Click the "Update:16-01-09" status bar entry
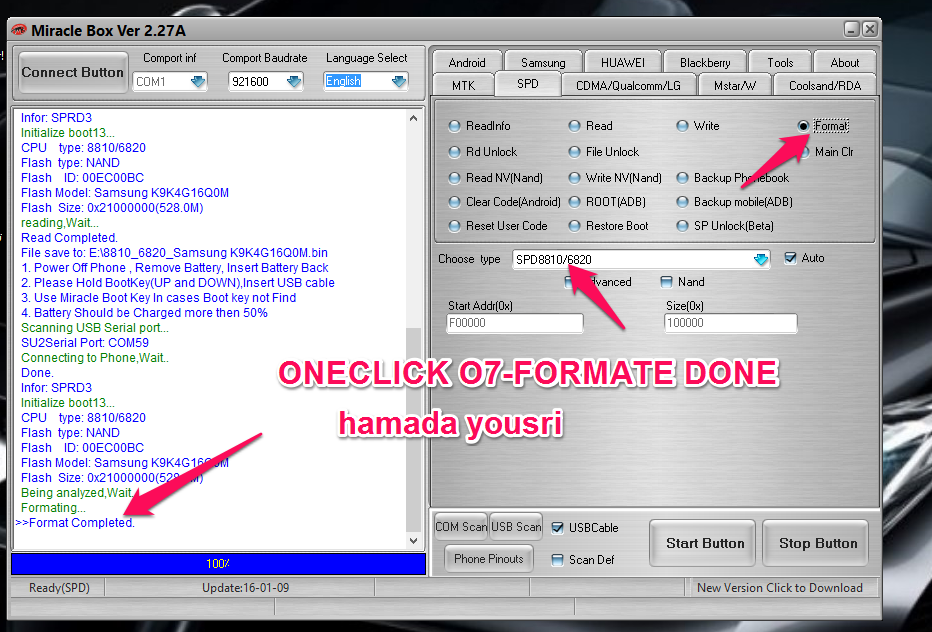The height and width of the screenshot is (632, 932). click(245, 588)
